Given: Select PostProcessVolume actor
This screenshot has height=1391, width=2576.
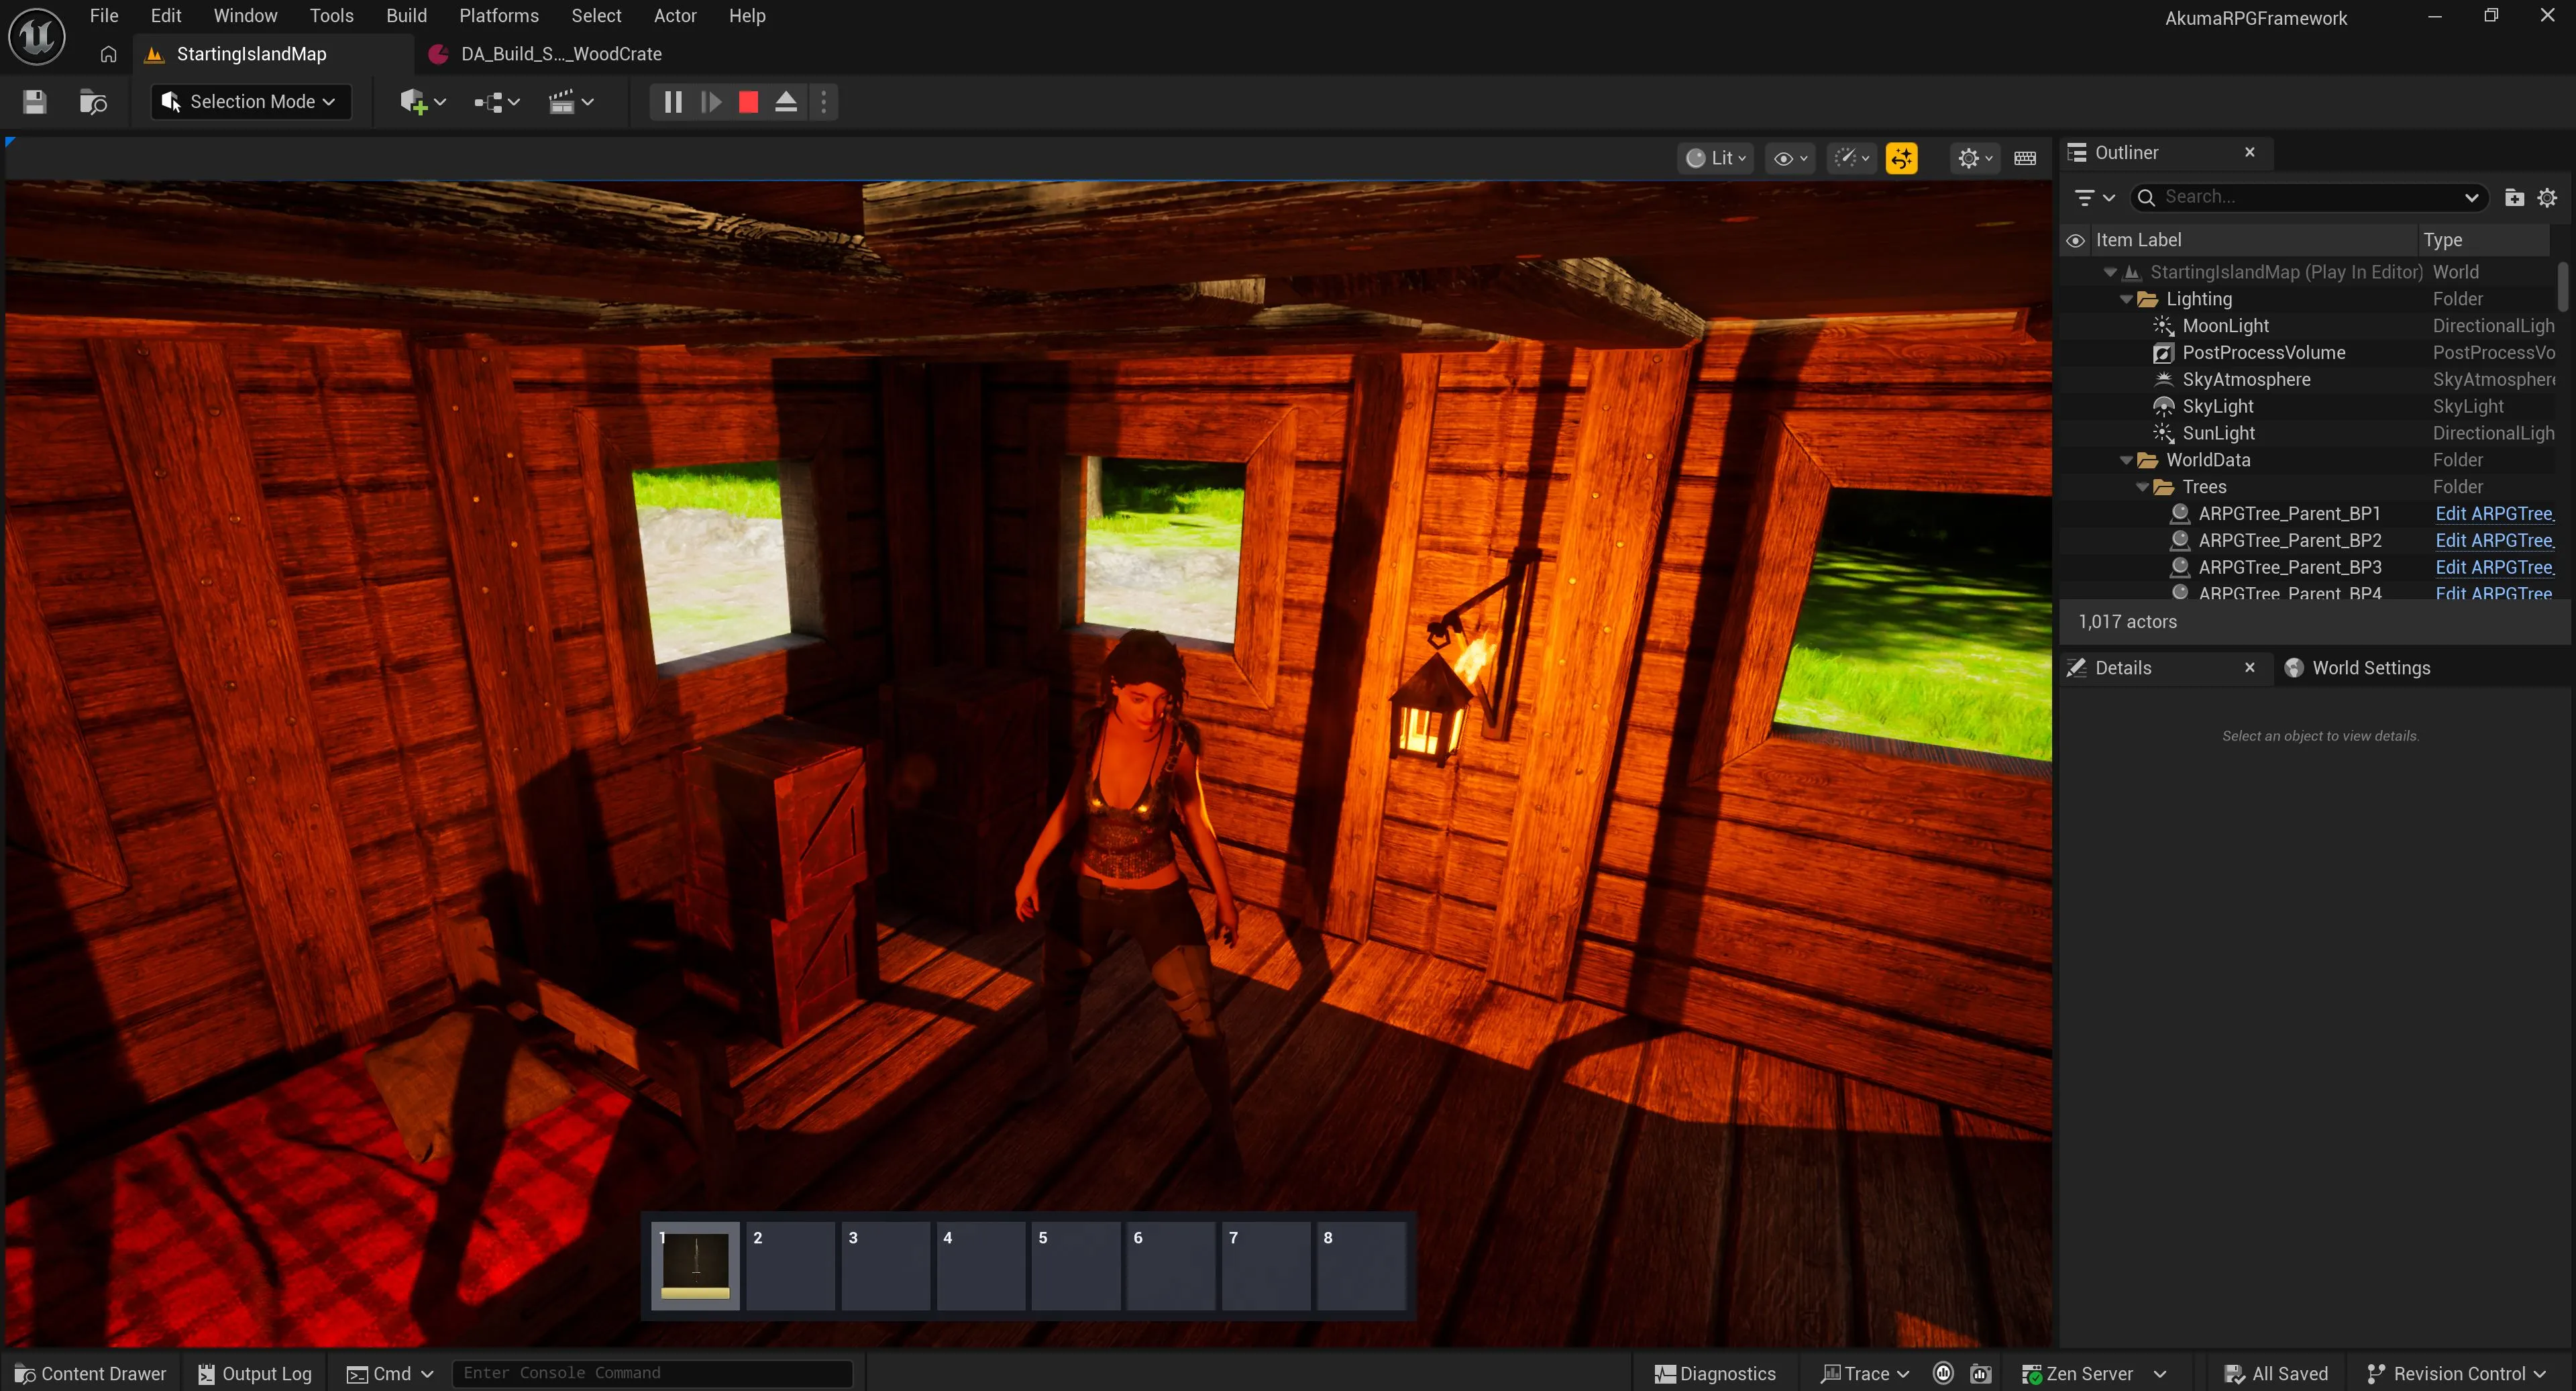Looking at the screenshot, I should 2263,353.
